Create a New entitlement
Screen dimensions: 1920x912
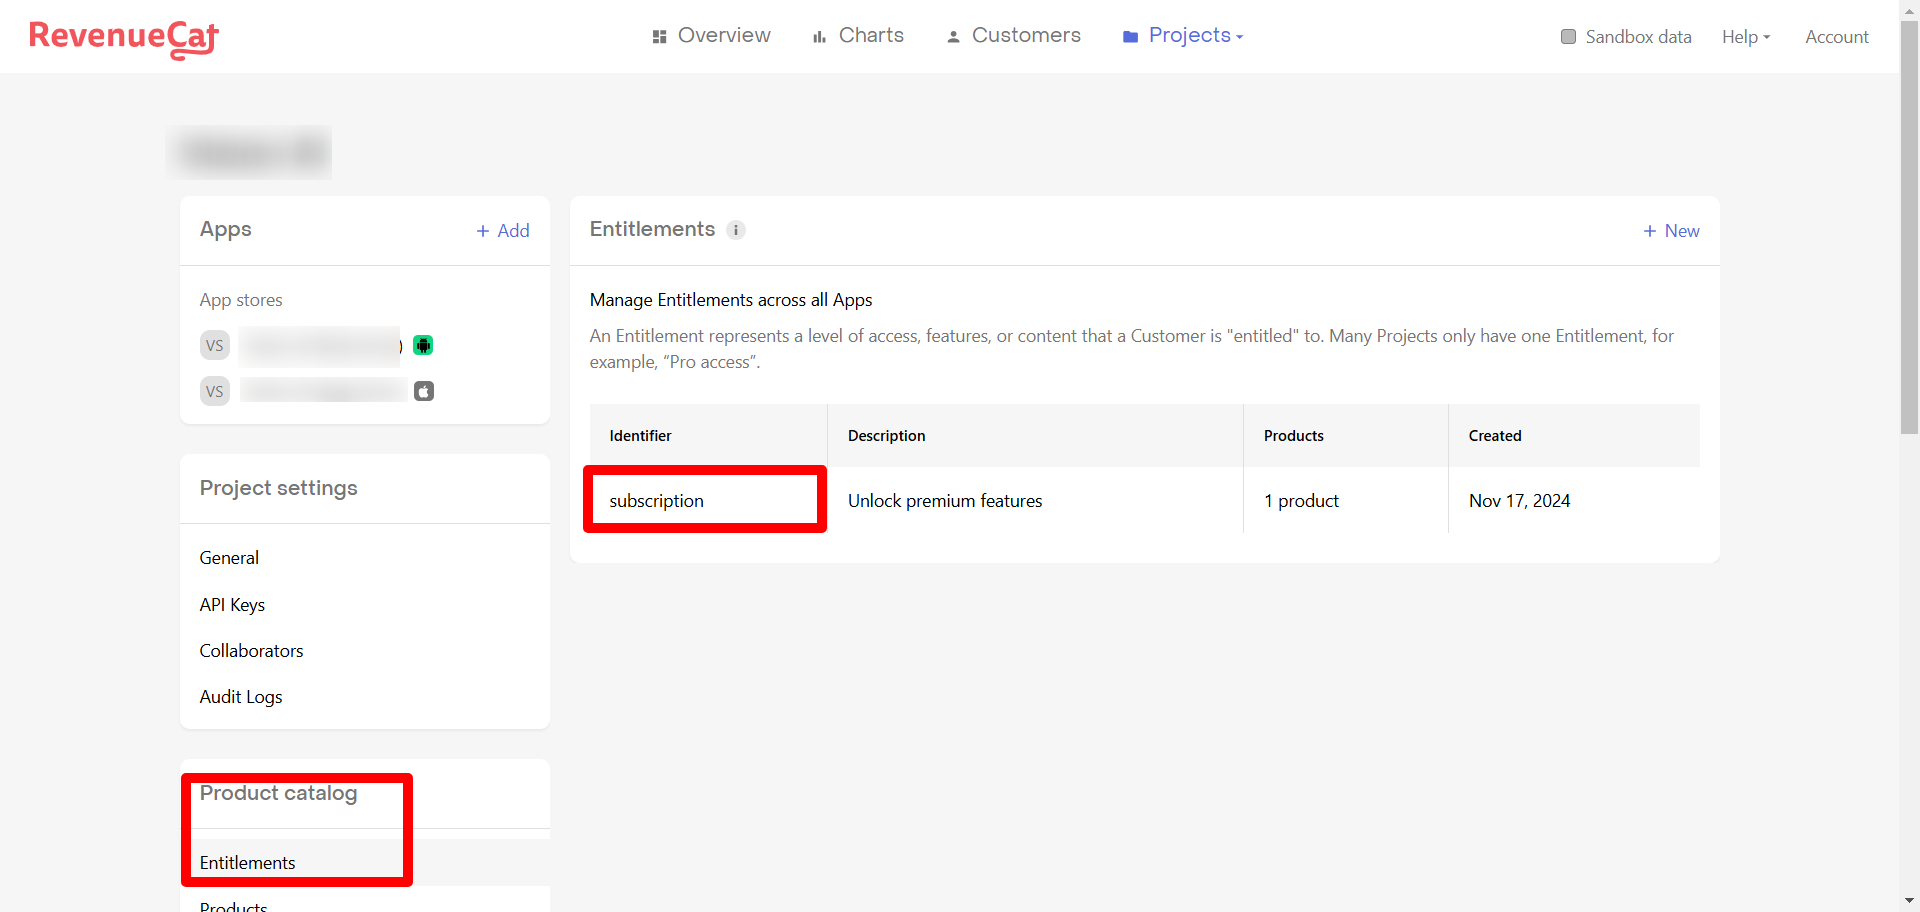tap(1671, 231)
